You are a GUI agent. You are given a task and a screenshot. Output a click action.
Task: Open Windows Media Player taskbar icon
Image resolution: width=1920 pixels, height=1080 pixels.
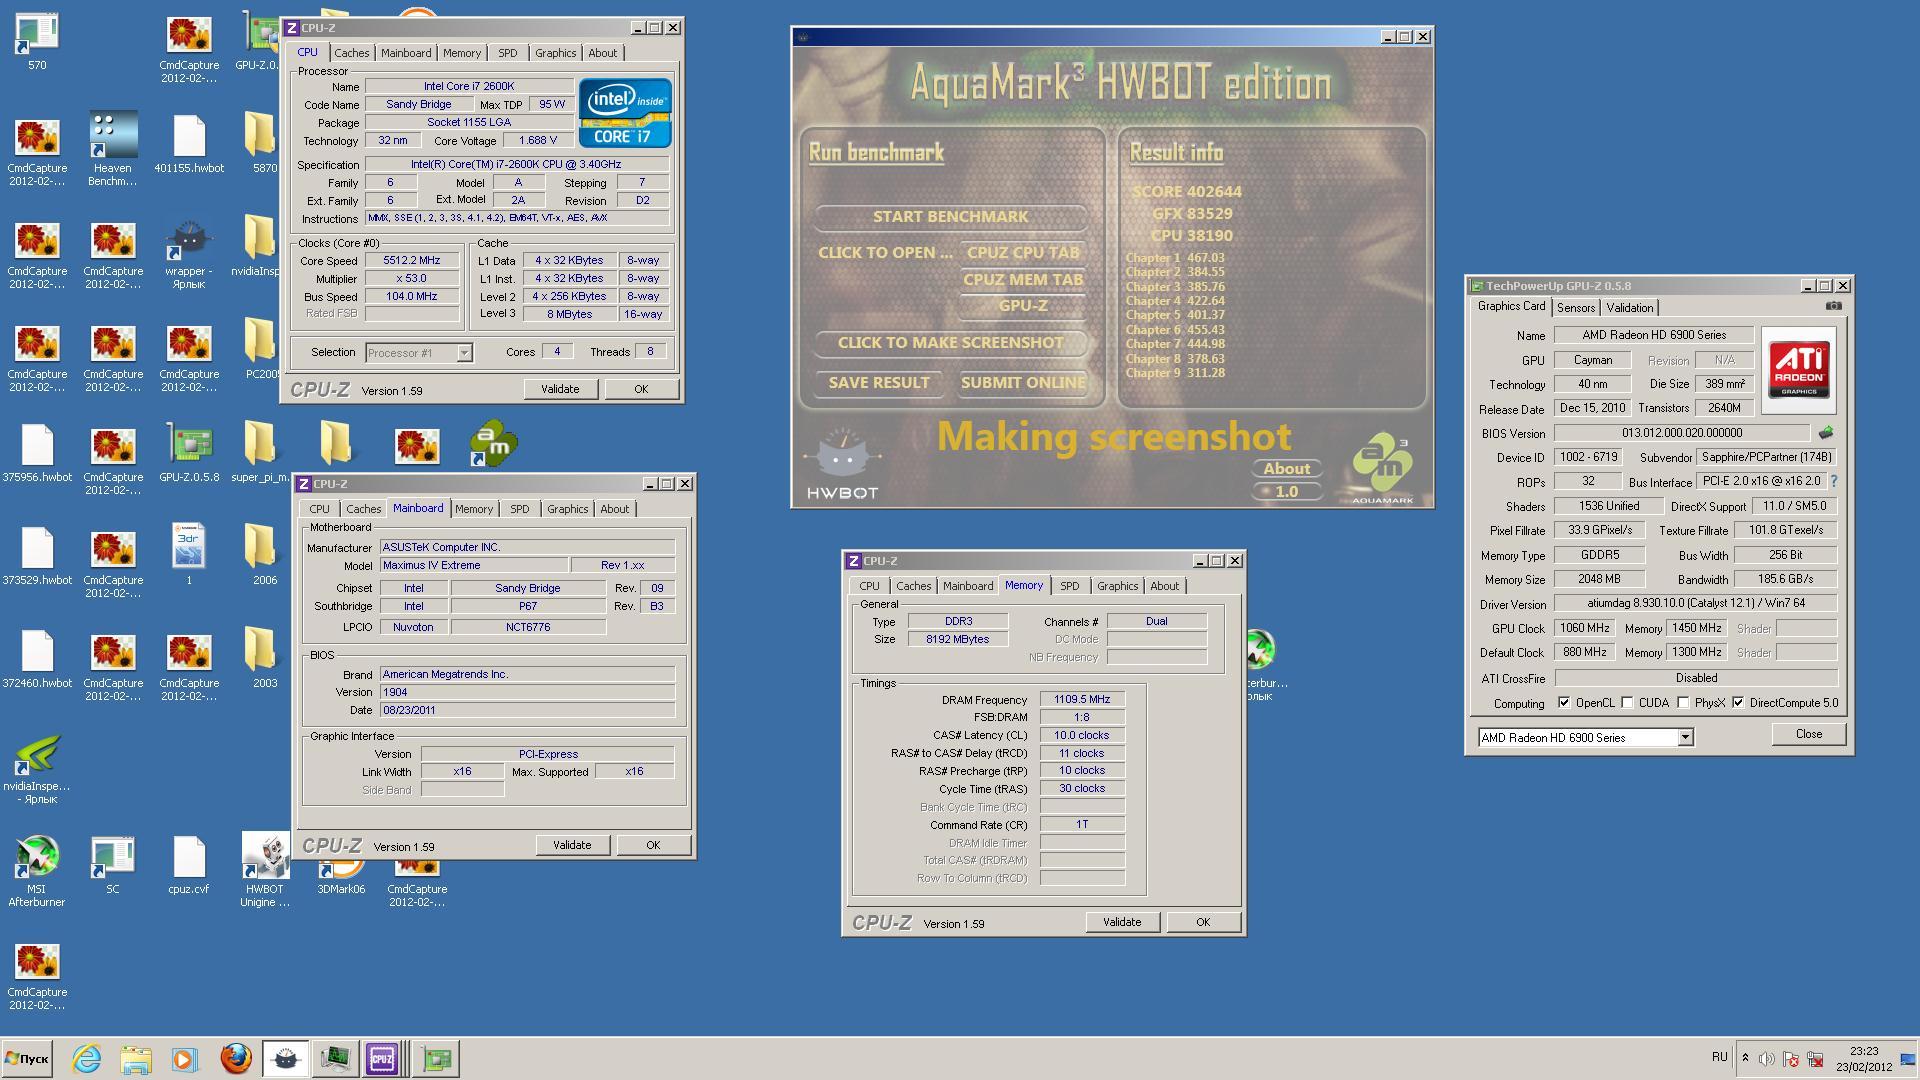coord(184,1058)
